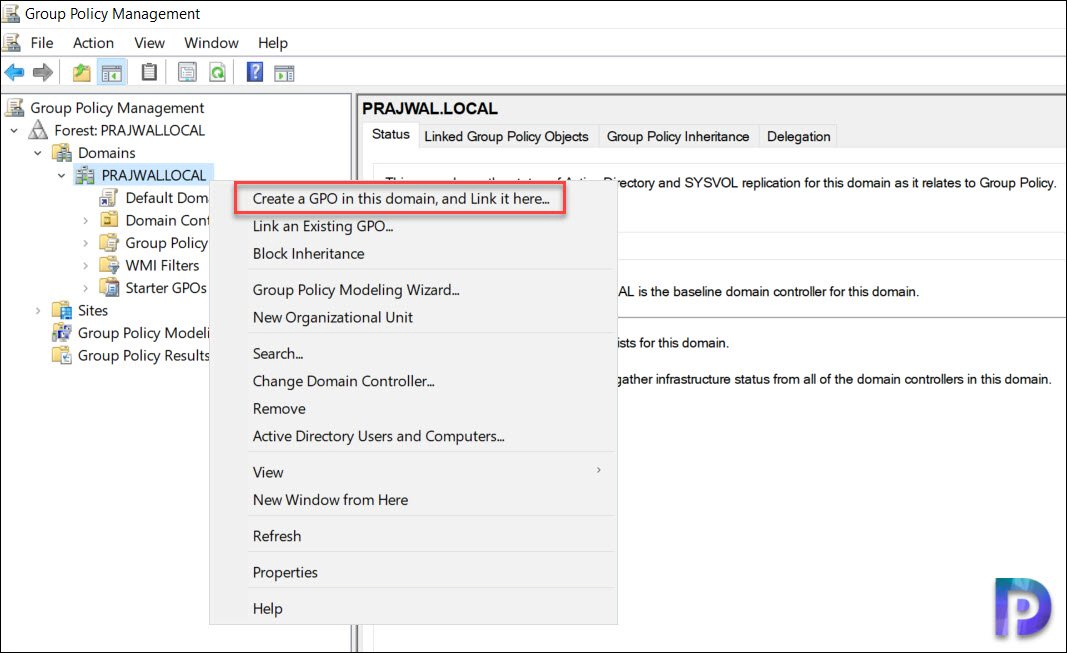Click the Default Domain policy shortcut icon
Viewport: 1067px width, 653px height.
(109, 198)
